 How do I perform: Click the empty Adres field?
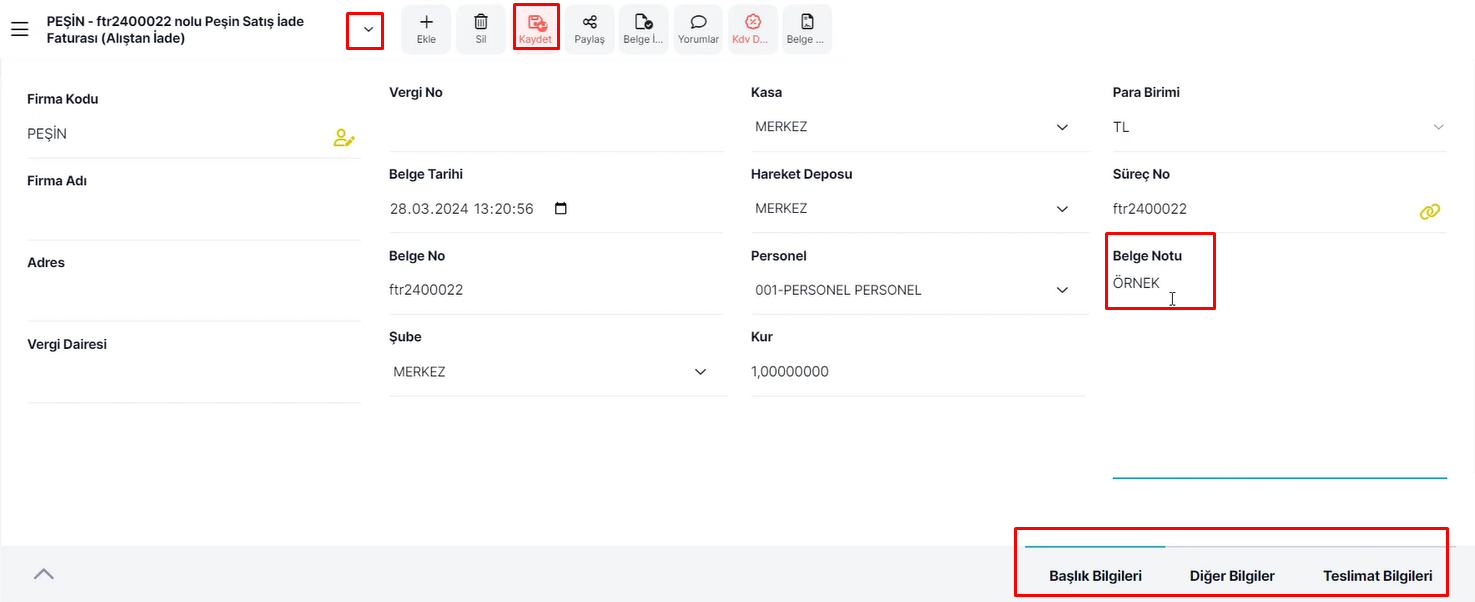click(194, 297)
